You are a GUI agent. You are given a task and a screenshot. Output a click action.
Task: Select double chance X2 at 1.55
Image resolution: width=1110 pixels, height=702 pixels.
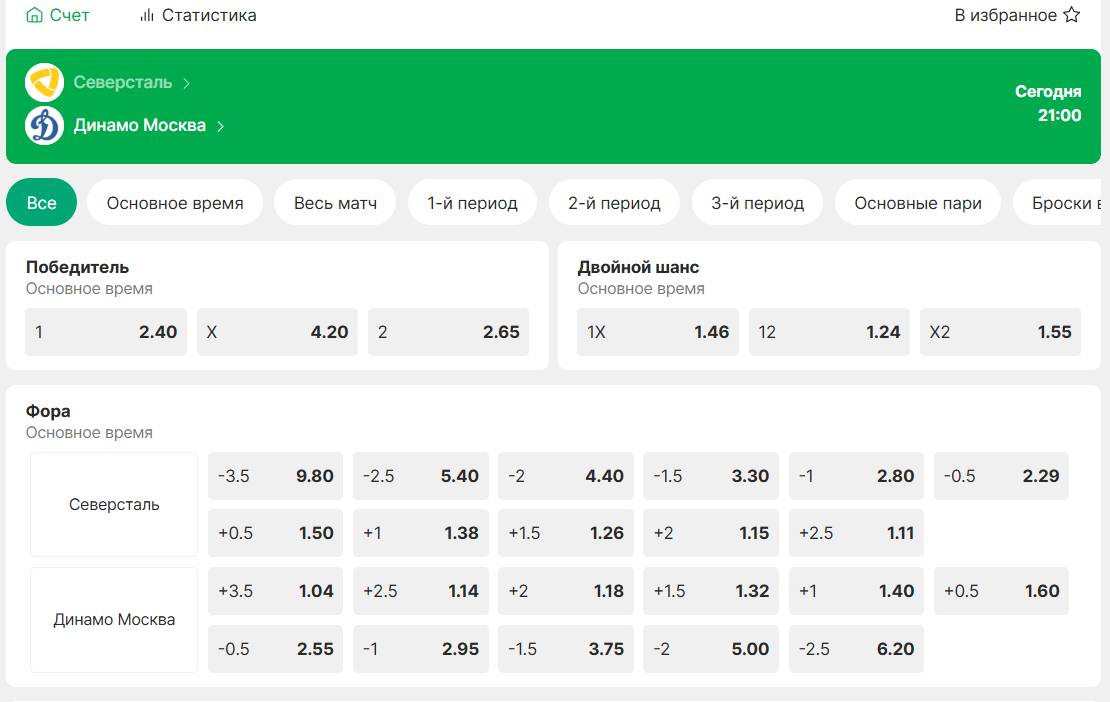click(x=1000, y=332)
